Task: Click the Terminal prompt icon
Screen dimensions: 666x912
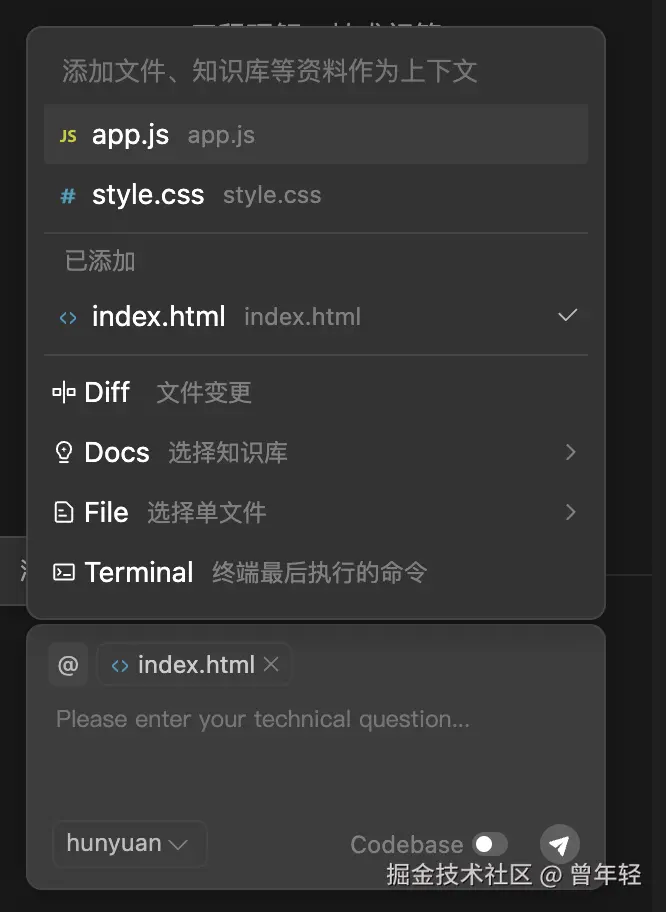Action: tap(64, 573)
